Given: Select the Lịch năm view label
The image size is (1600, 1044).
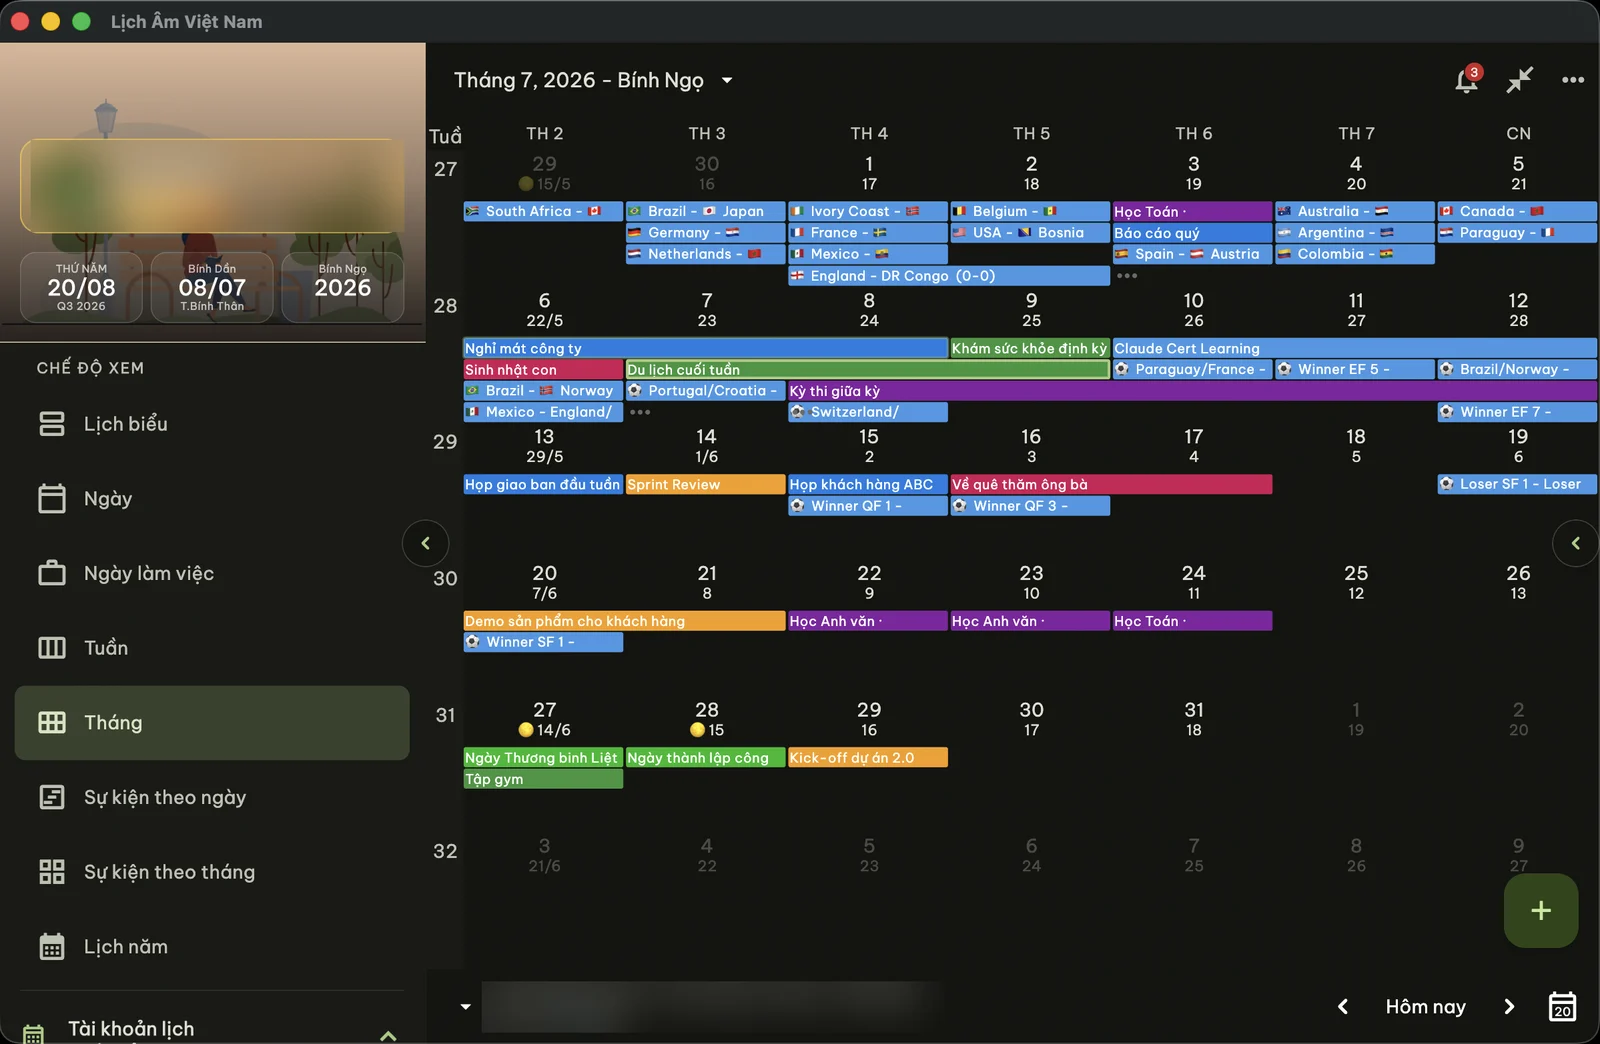Looking at the screenshot, I should click(126, 946).
